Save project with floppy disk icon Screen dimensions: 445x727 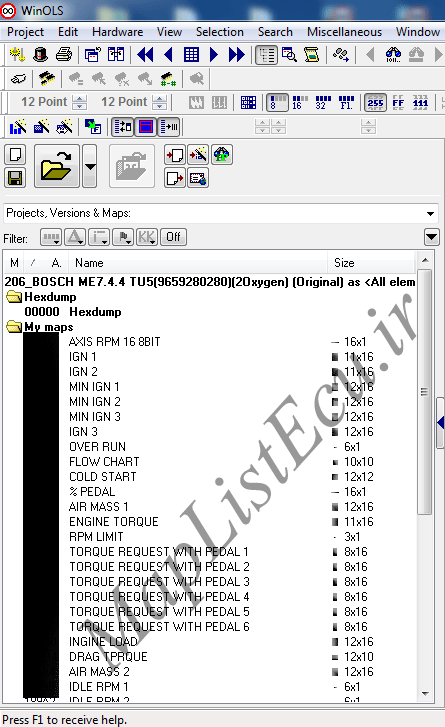click(15, 178)
